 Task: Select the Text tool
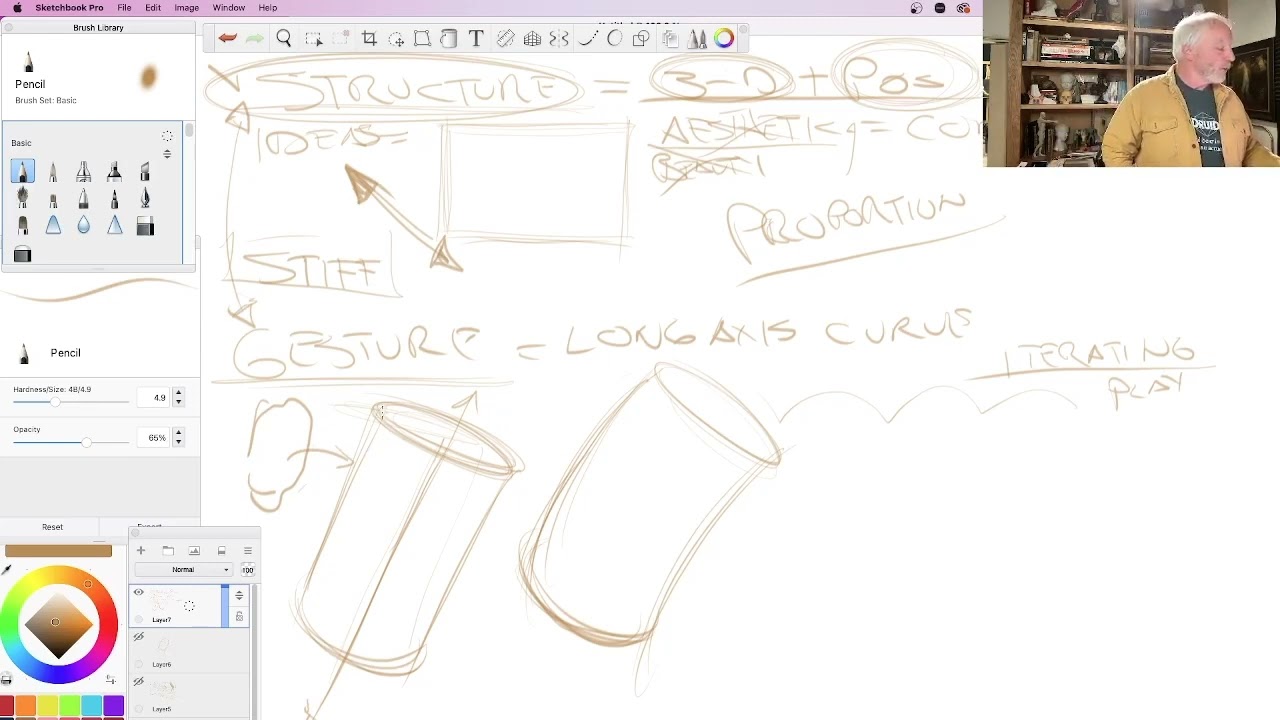coord(476,39)
